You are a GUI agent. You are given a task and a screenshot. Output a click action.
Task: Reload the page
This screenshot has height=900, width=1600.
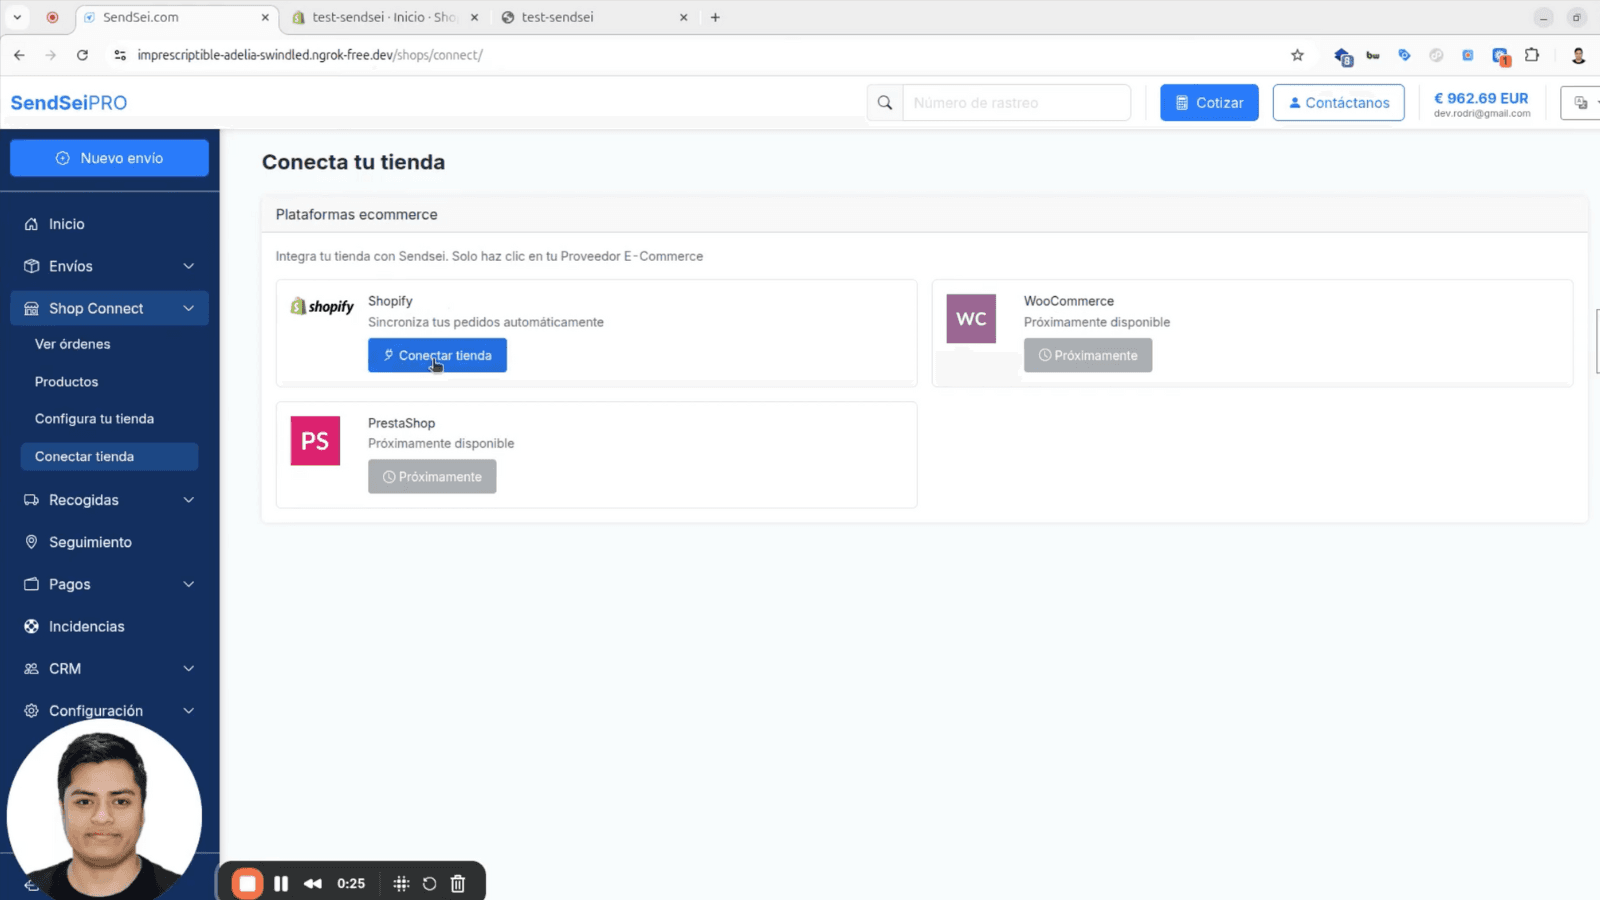click(82, 55)
